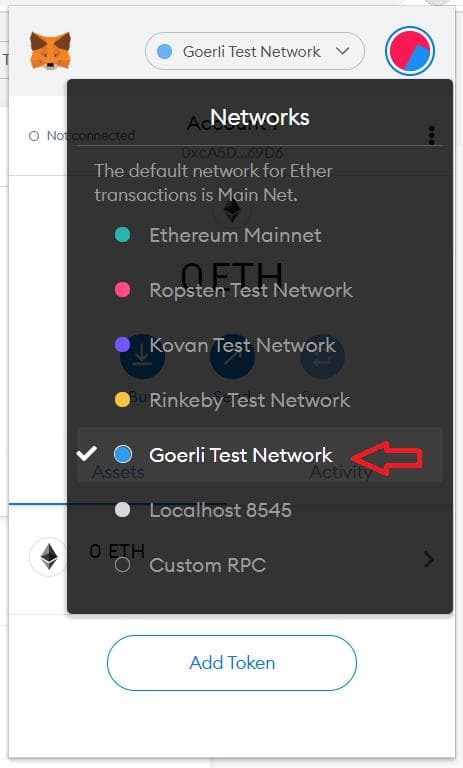Select the Custom RPC radio circle
463x768 pixels.
122,565
